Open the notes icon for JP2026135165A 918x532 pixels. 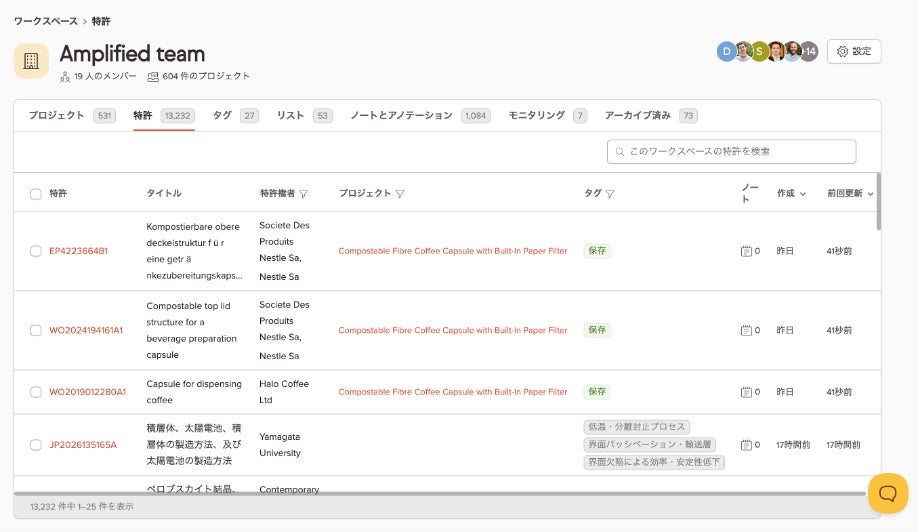[x=746, y=445]
